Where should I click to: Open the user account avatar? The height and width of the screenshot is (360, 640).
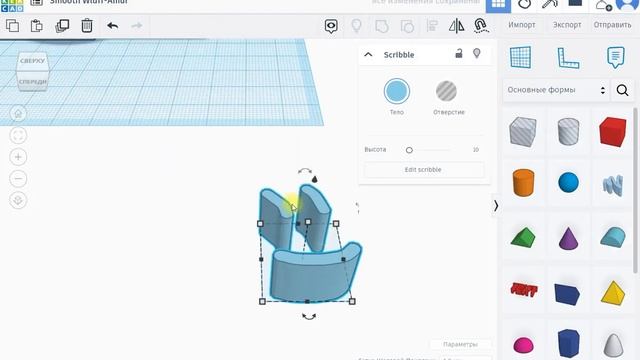(627, 4)
